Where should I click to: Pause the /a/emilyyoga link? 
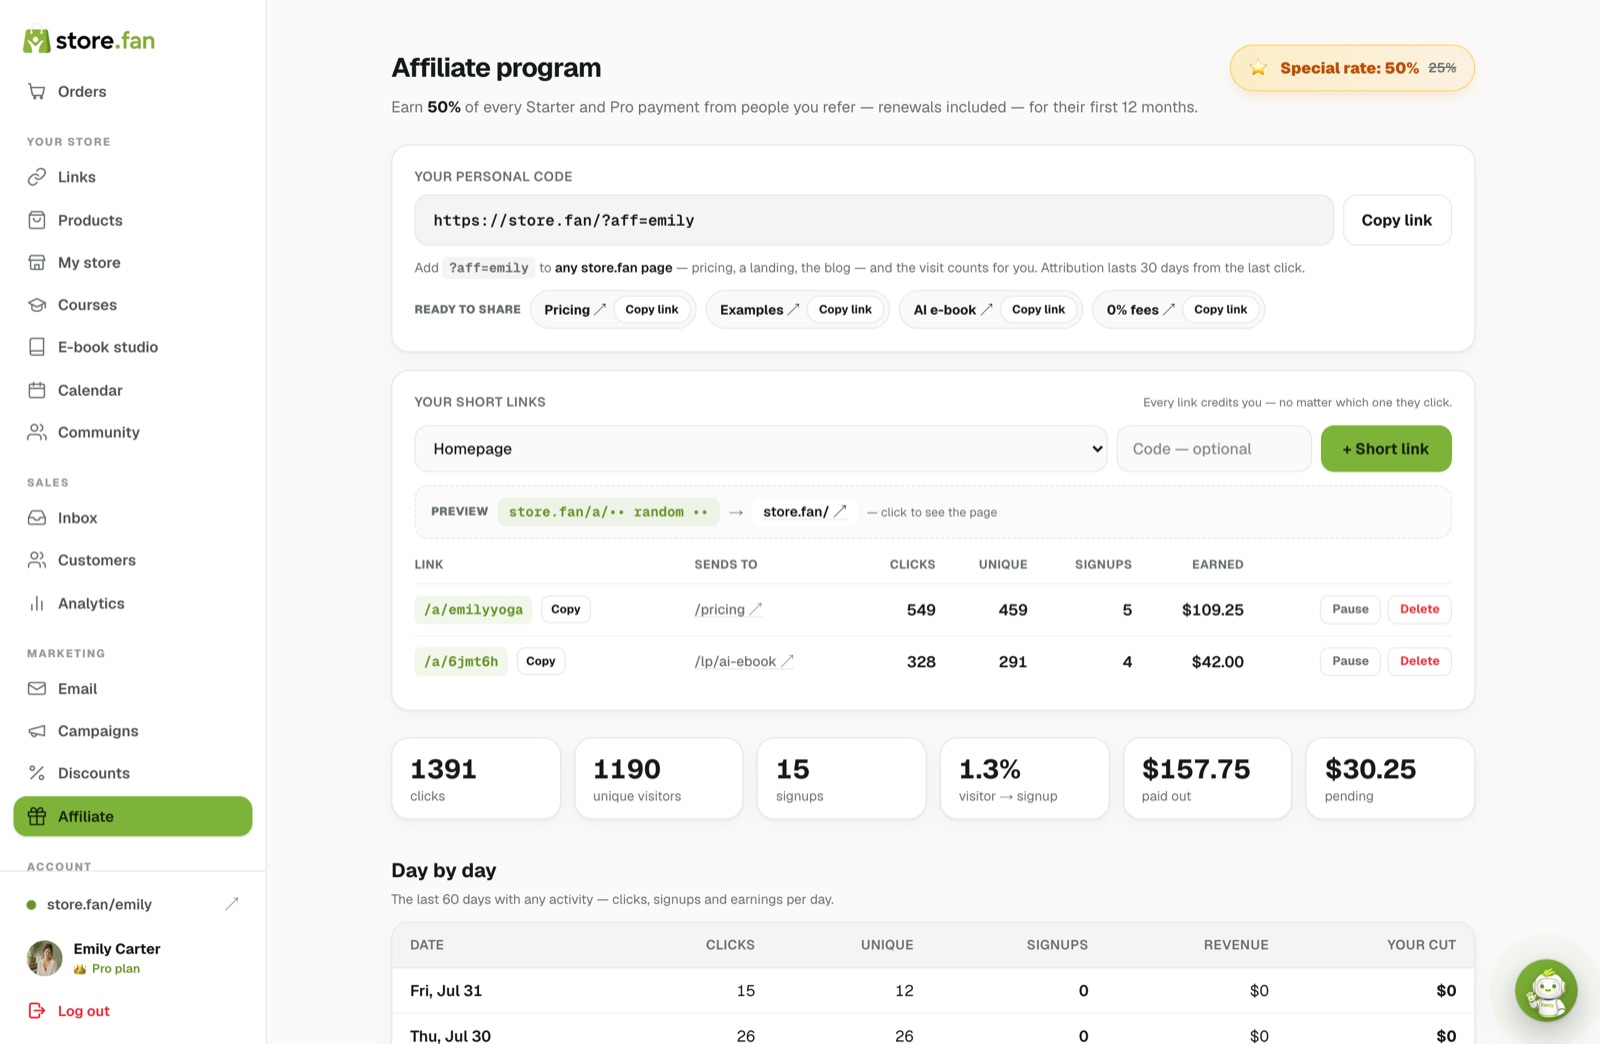1350,610
